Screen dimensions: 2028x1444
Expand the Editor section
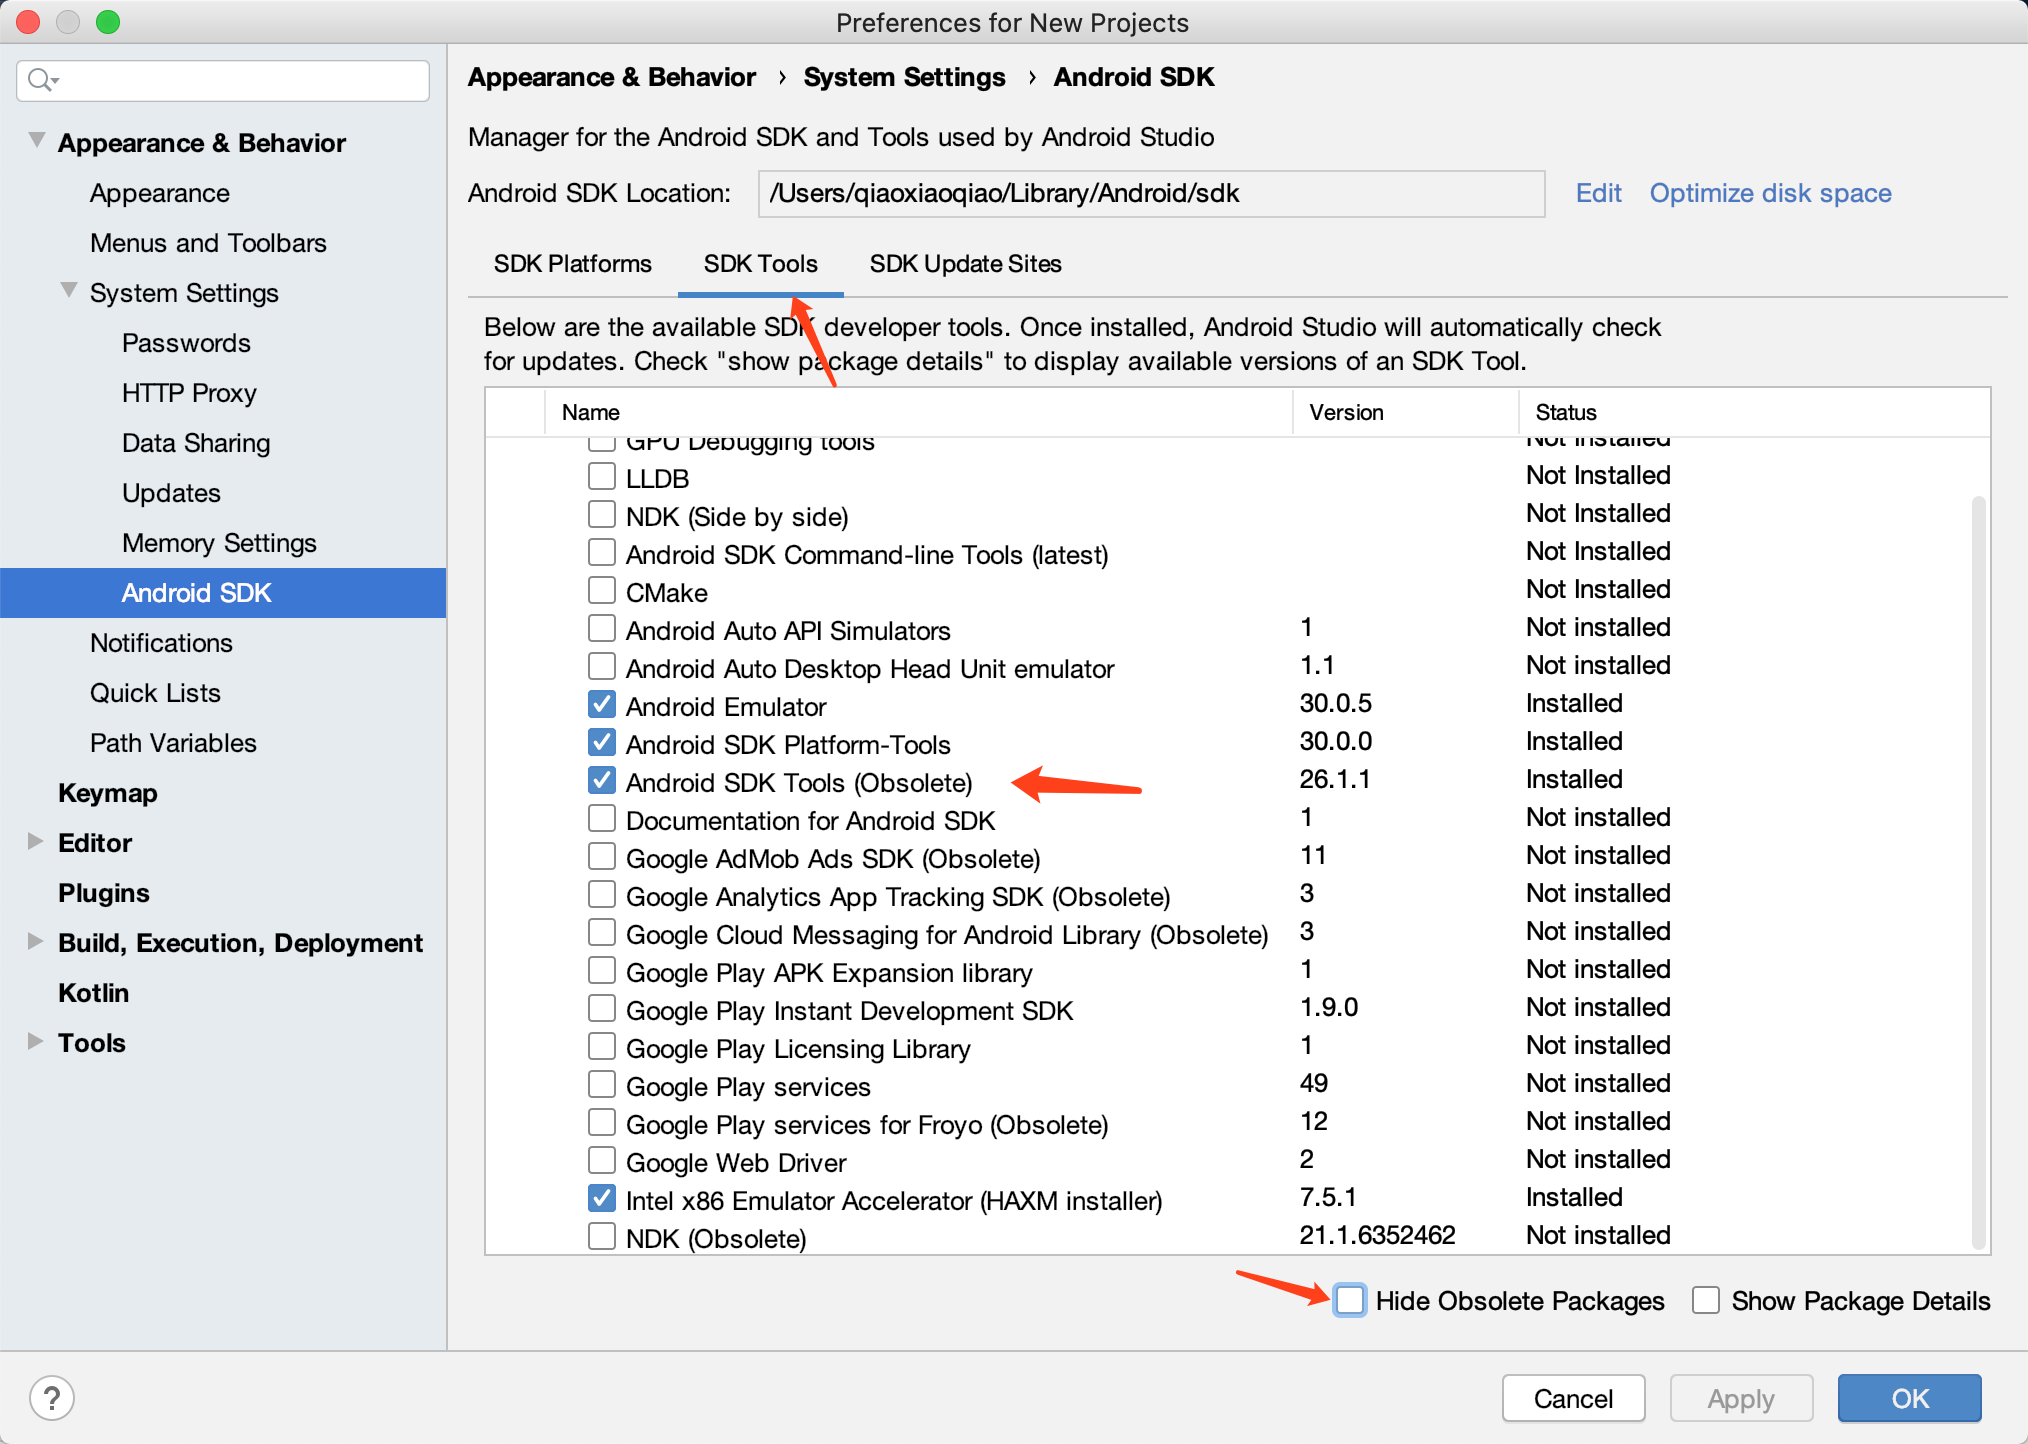(35, 841)
